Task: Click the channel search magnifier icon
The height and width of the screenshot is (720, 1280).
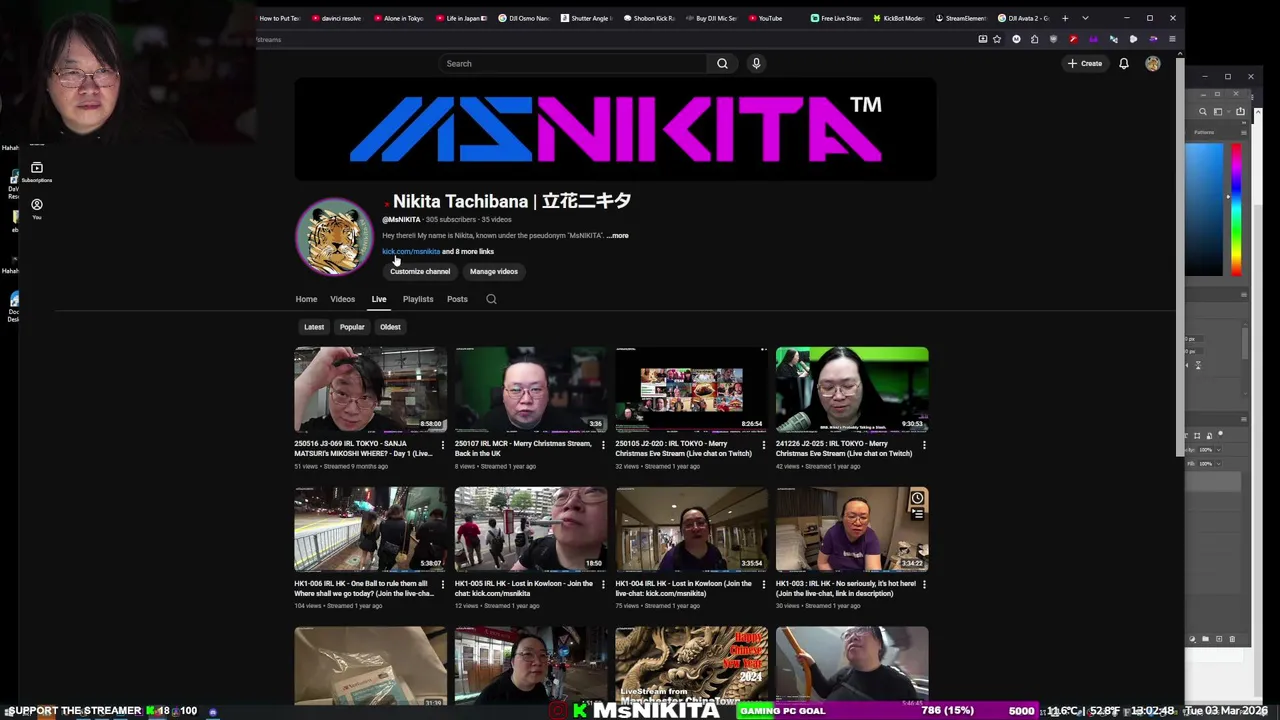Action: (491, 299)
